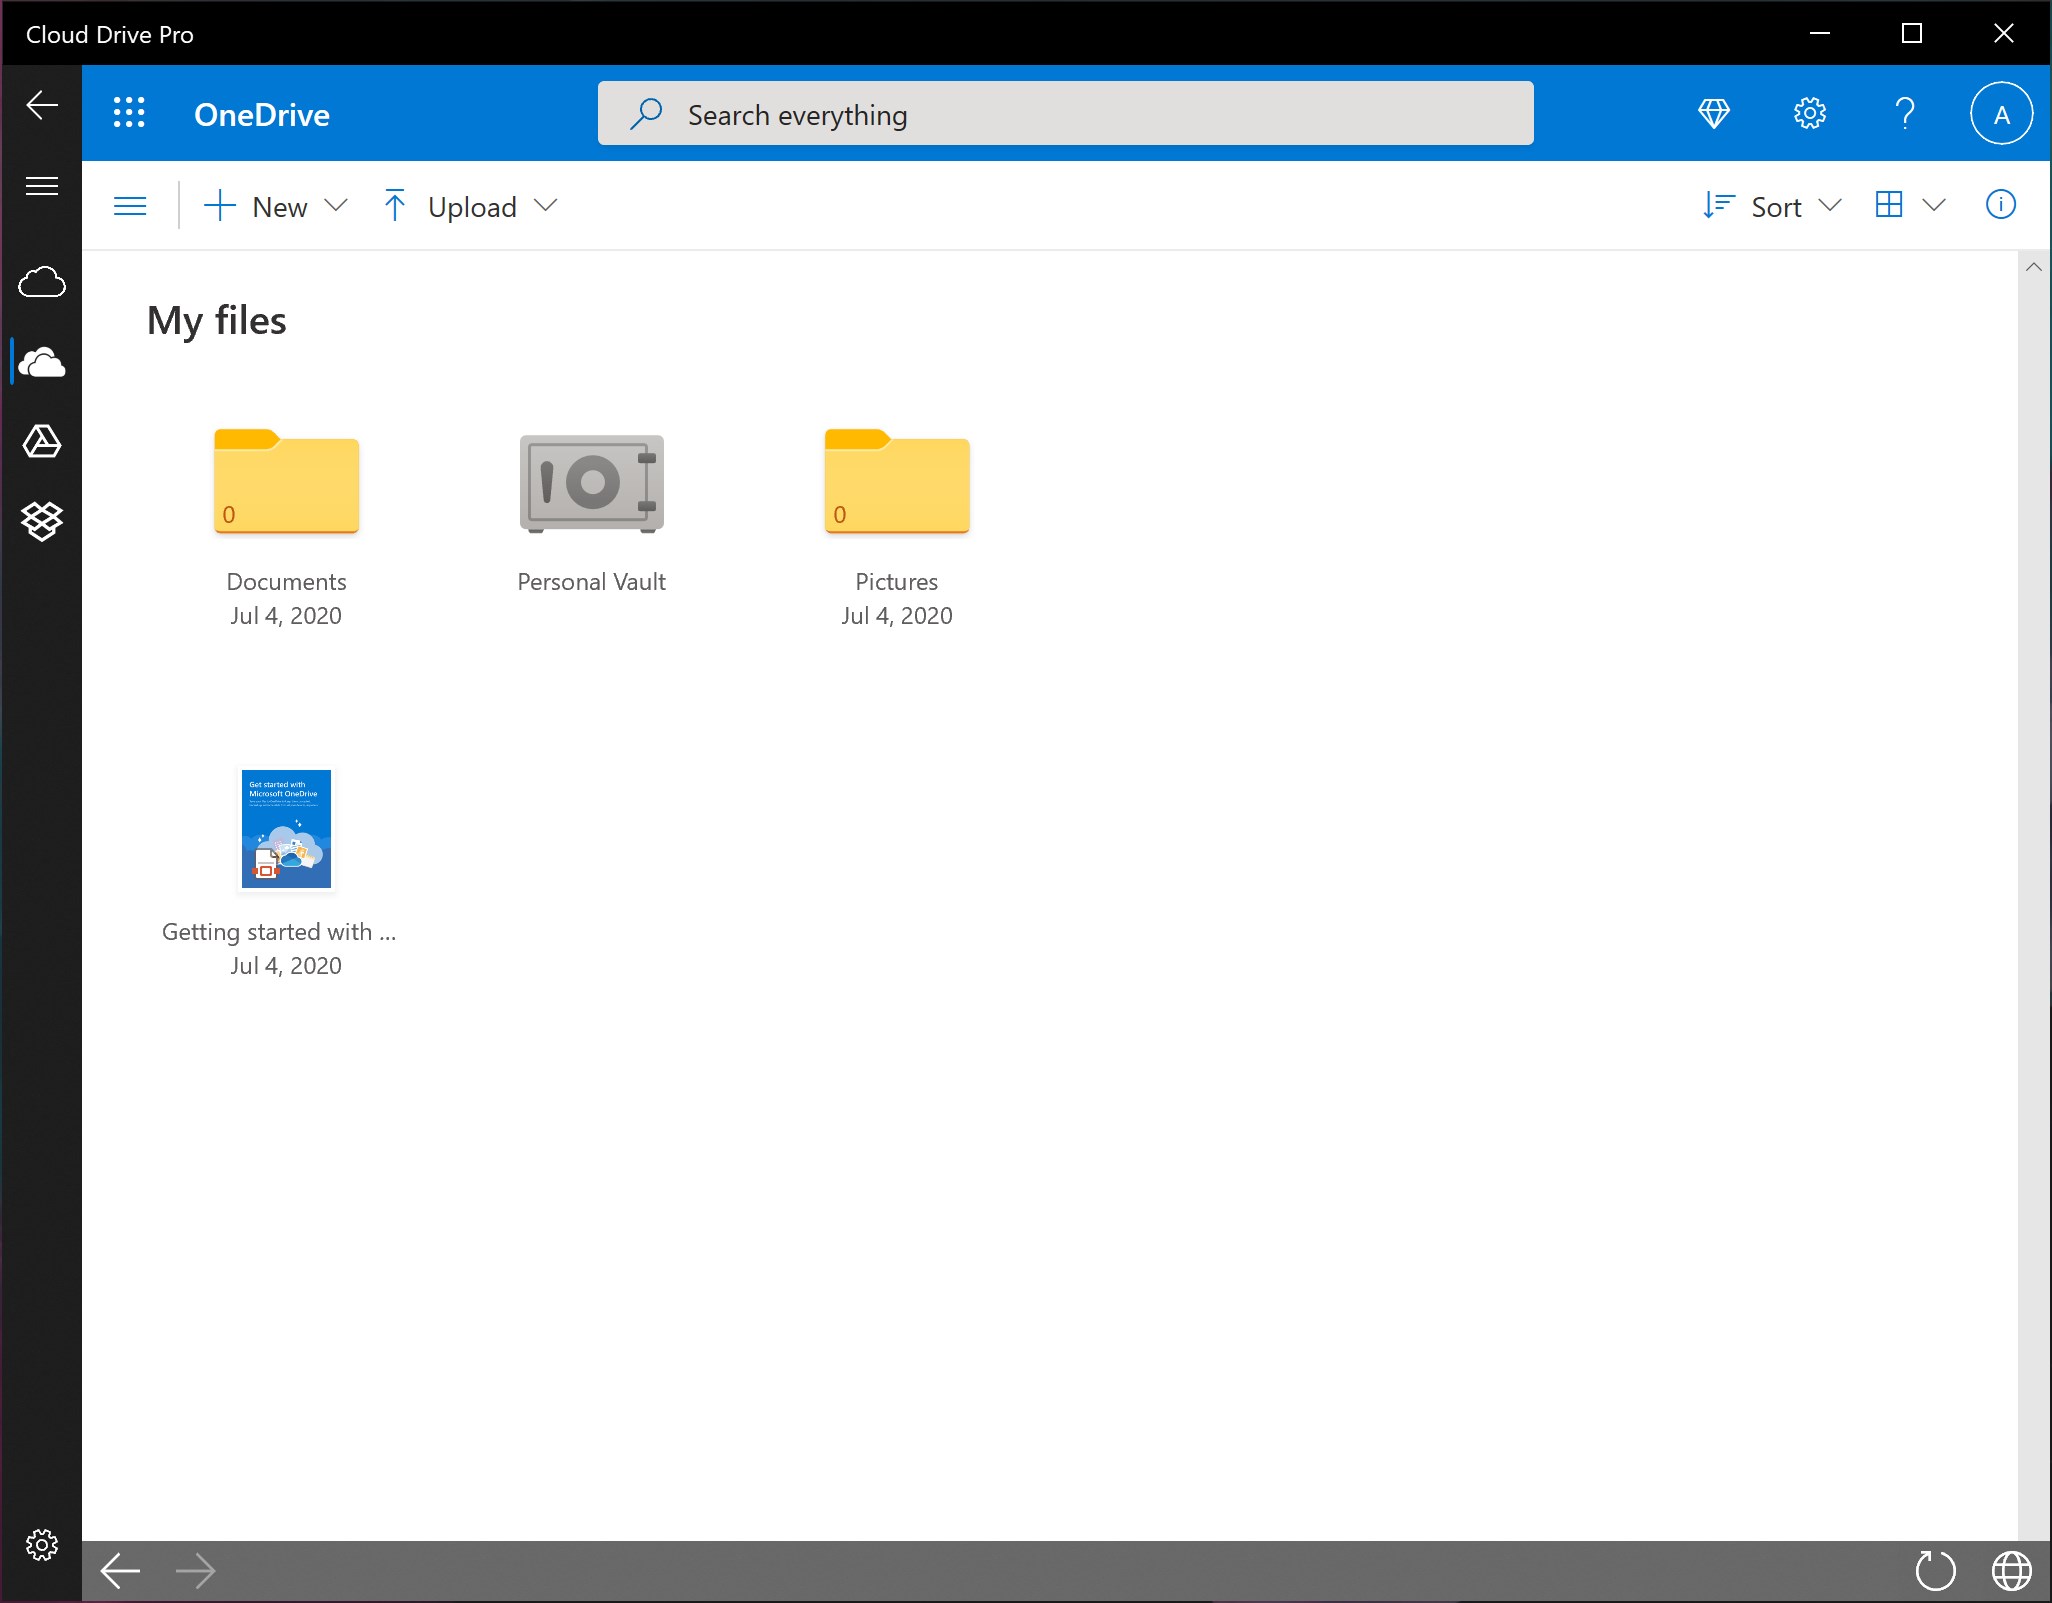The height and width of the screenshot is (1603, 2052).
Task: Click the help question mark icon
Action: (x=1904, y=113)
